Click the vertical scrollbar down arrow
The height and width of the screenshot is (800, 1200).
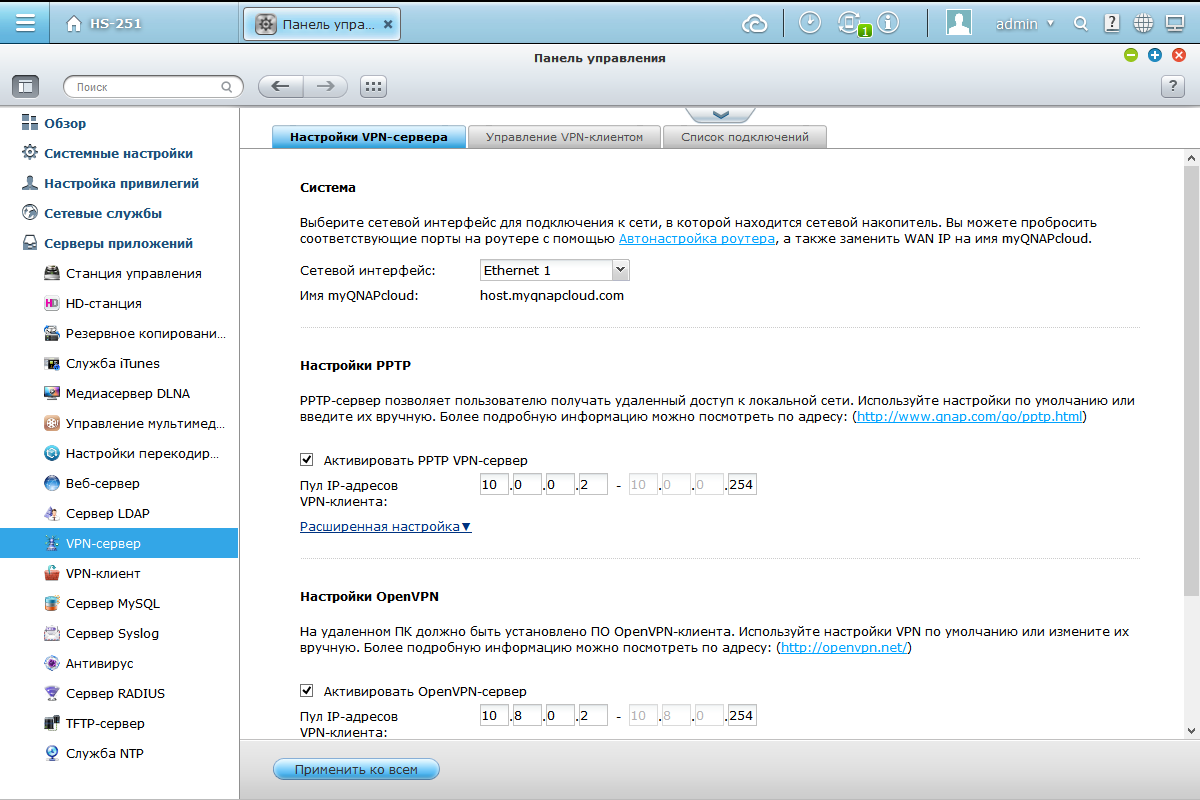tap(1191, 731)
